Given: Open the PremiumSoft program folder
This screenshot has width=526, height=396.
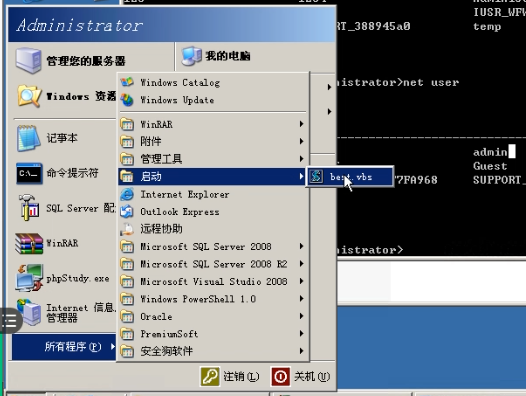Looking at the screenshot, I should [x=213, y=334].
